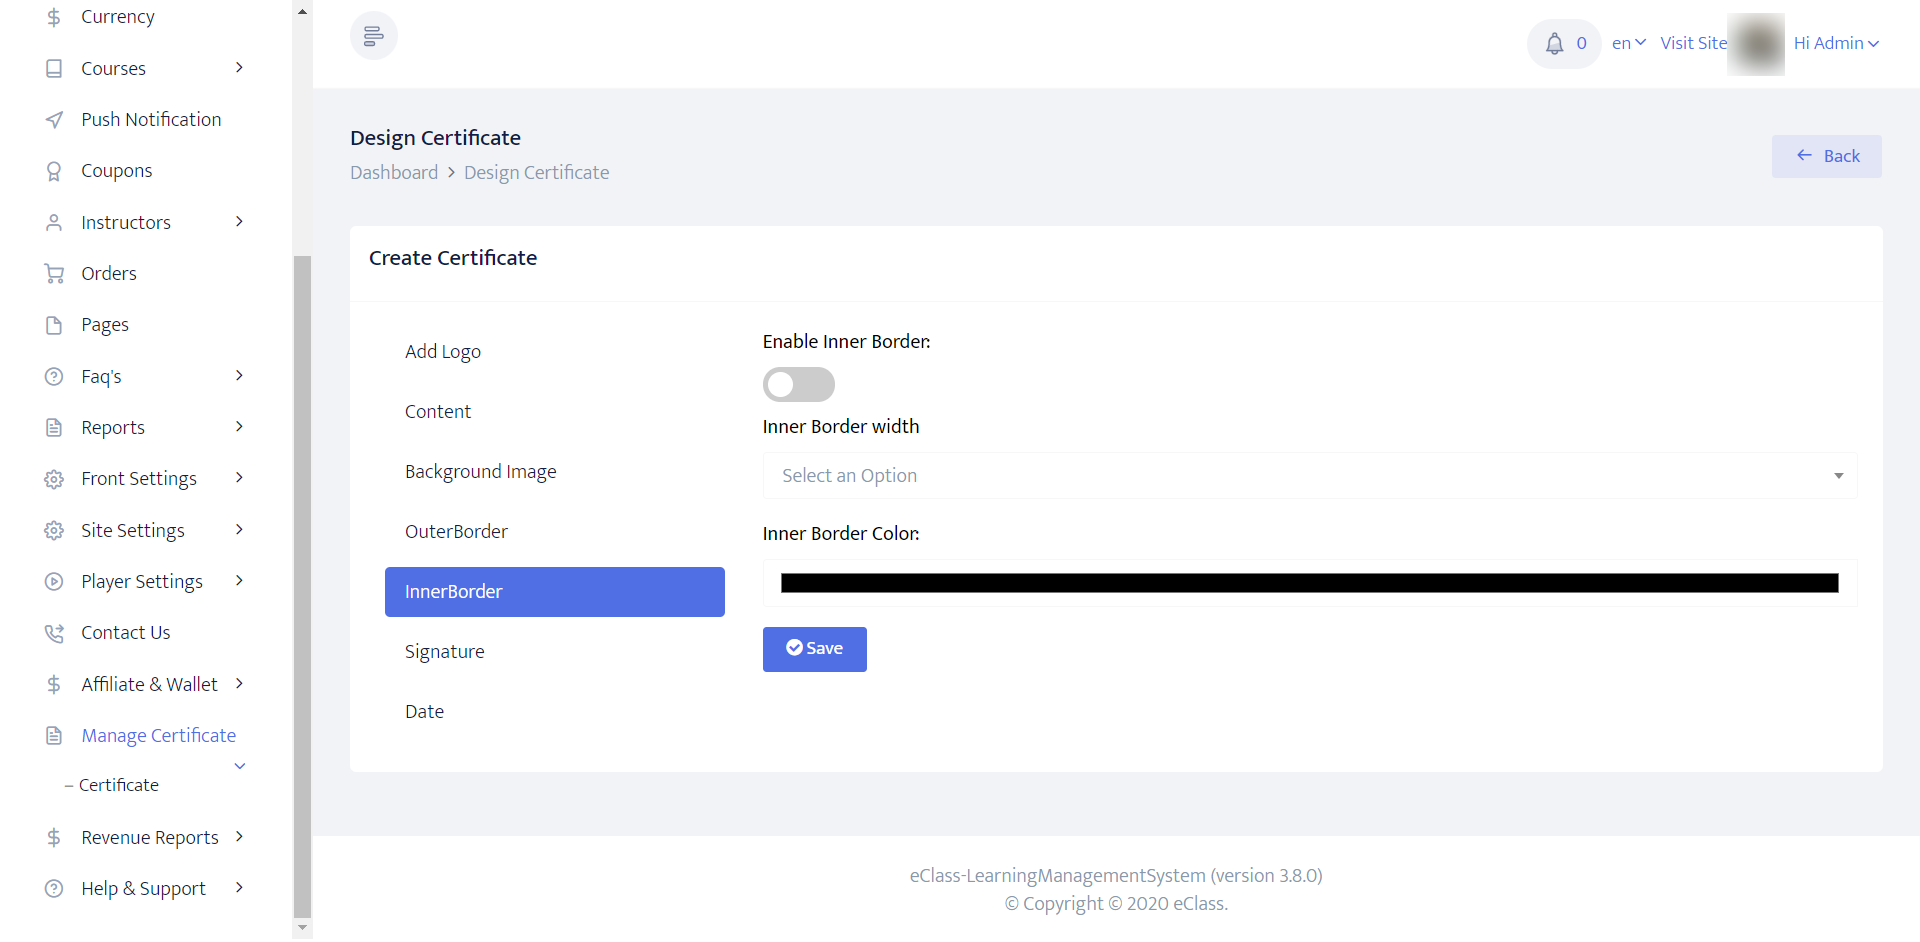Screen dimensions: 1920x942
Task: Click the sidebar collapse menu icon
Action: click(373, 37)
